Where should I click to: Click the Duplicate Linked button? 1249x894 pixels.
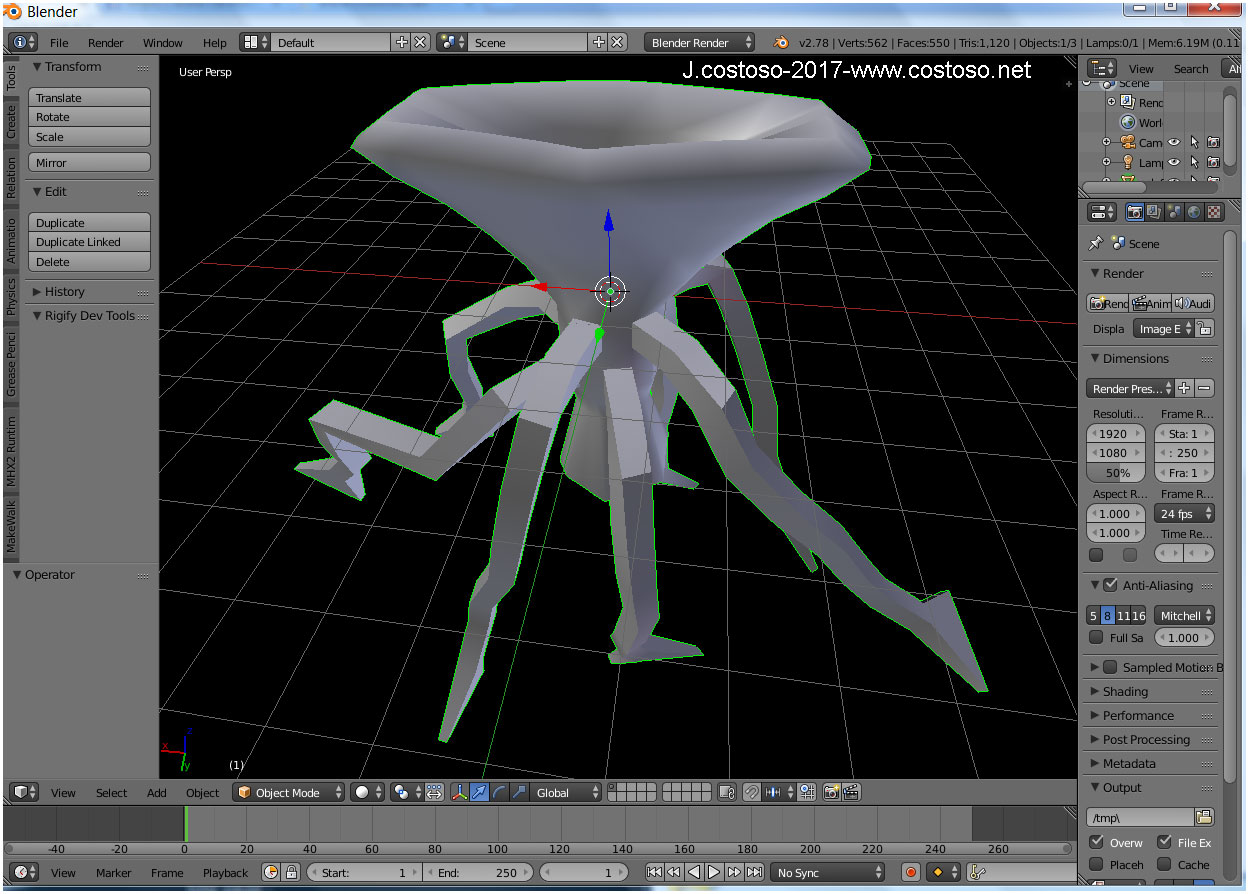pyautogui.click(x=89, y=242)
